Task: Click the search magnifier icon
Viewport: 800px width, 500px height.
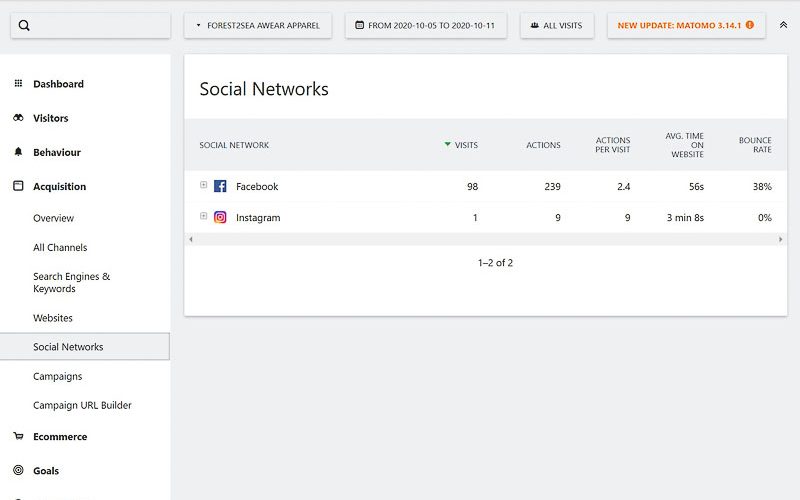Action: click(25, 26)
